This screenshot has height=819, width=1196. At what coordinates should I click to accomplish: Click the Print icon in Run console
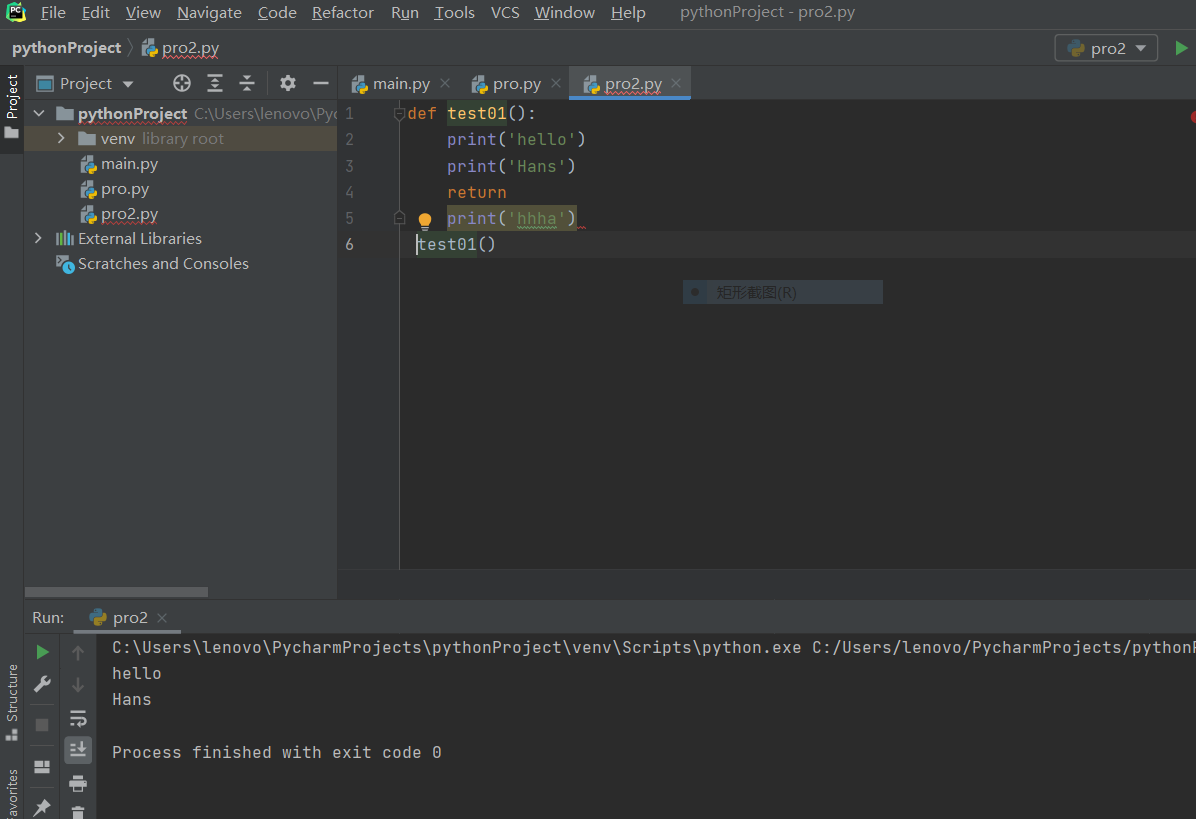(x=78, y=783)
